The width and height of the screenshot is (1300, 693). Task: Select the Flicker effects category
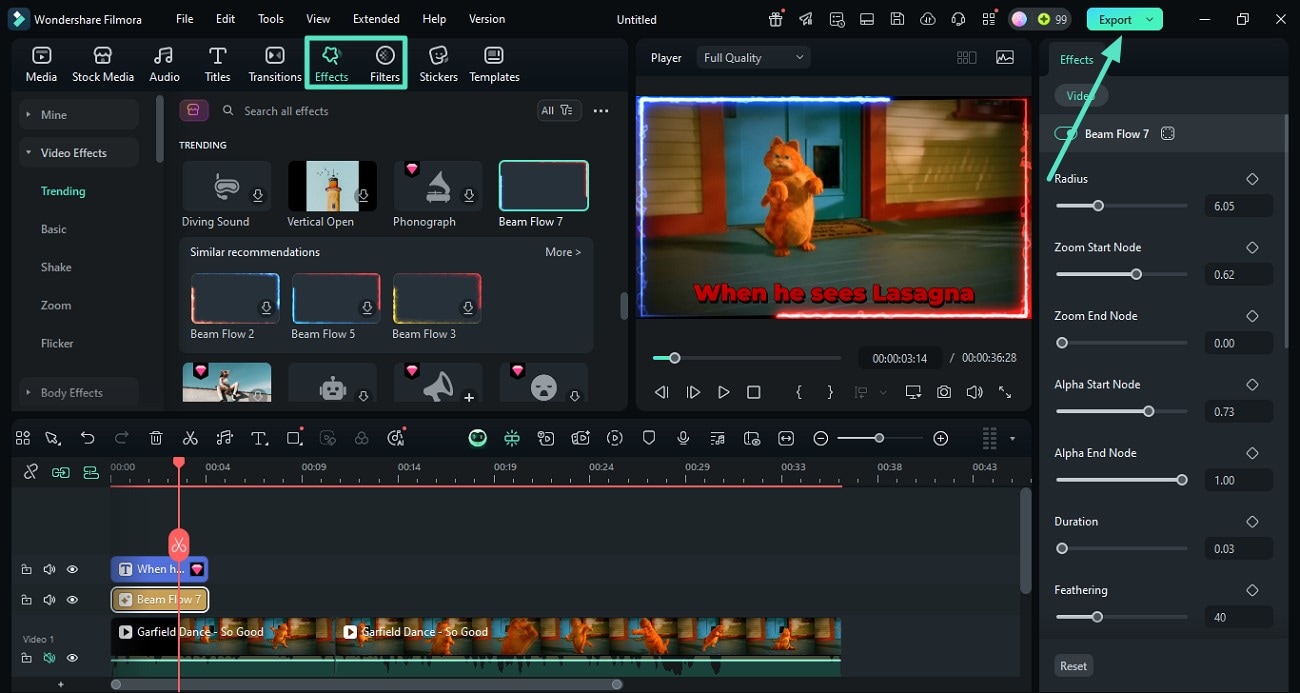[57, 343]
